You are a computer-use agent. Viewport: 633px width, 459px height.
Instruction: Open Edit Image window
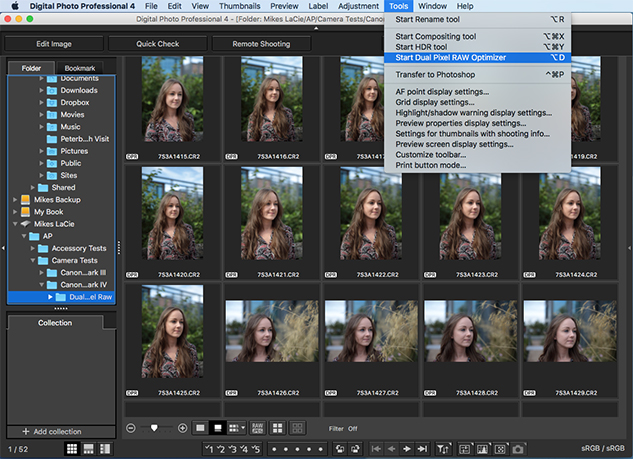tap(54, 44)
